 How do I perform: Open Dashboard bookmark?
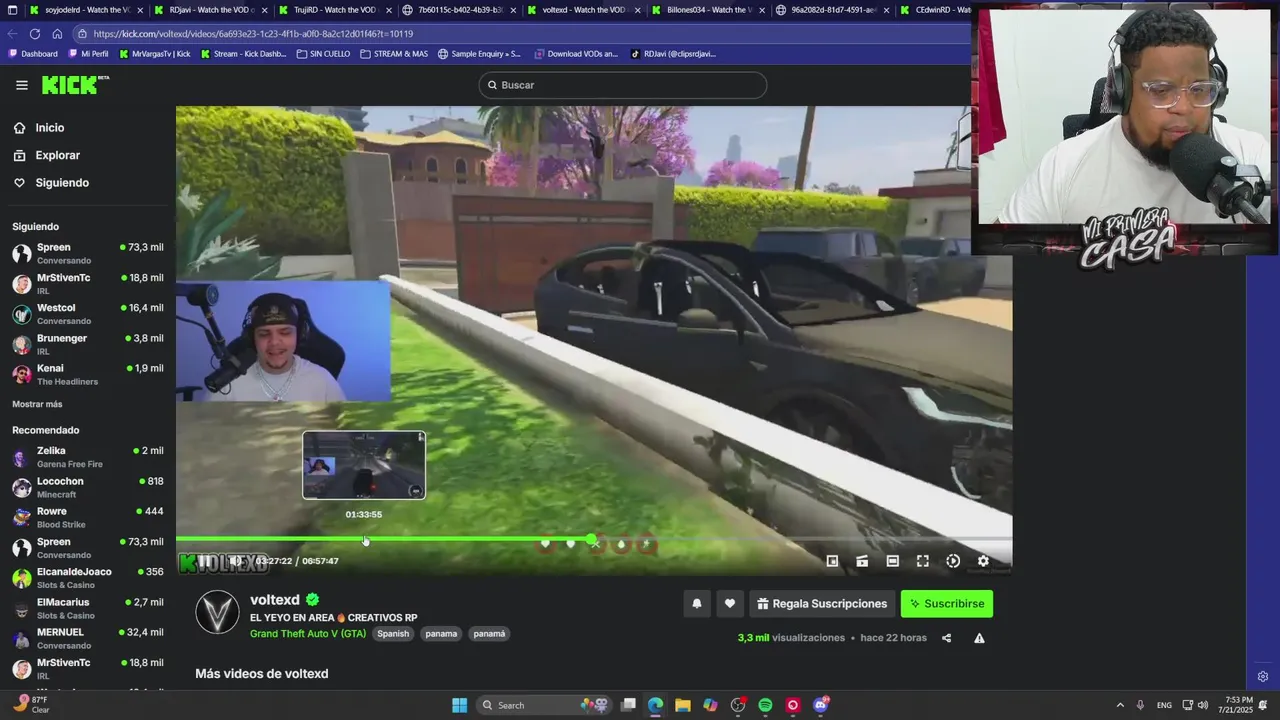[x=33, y=54]
